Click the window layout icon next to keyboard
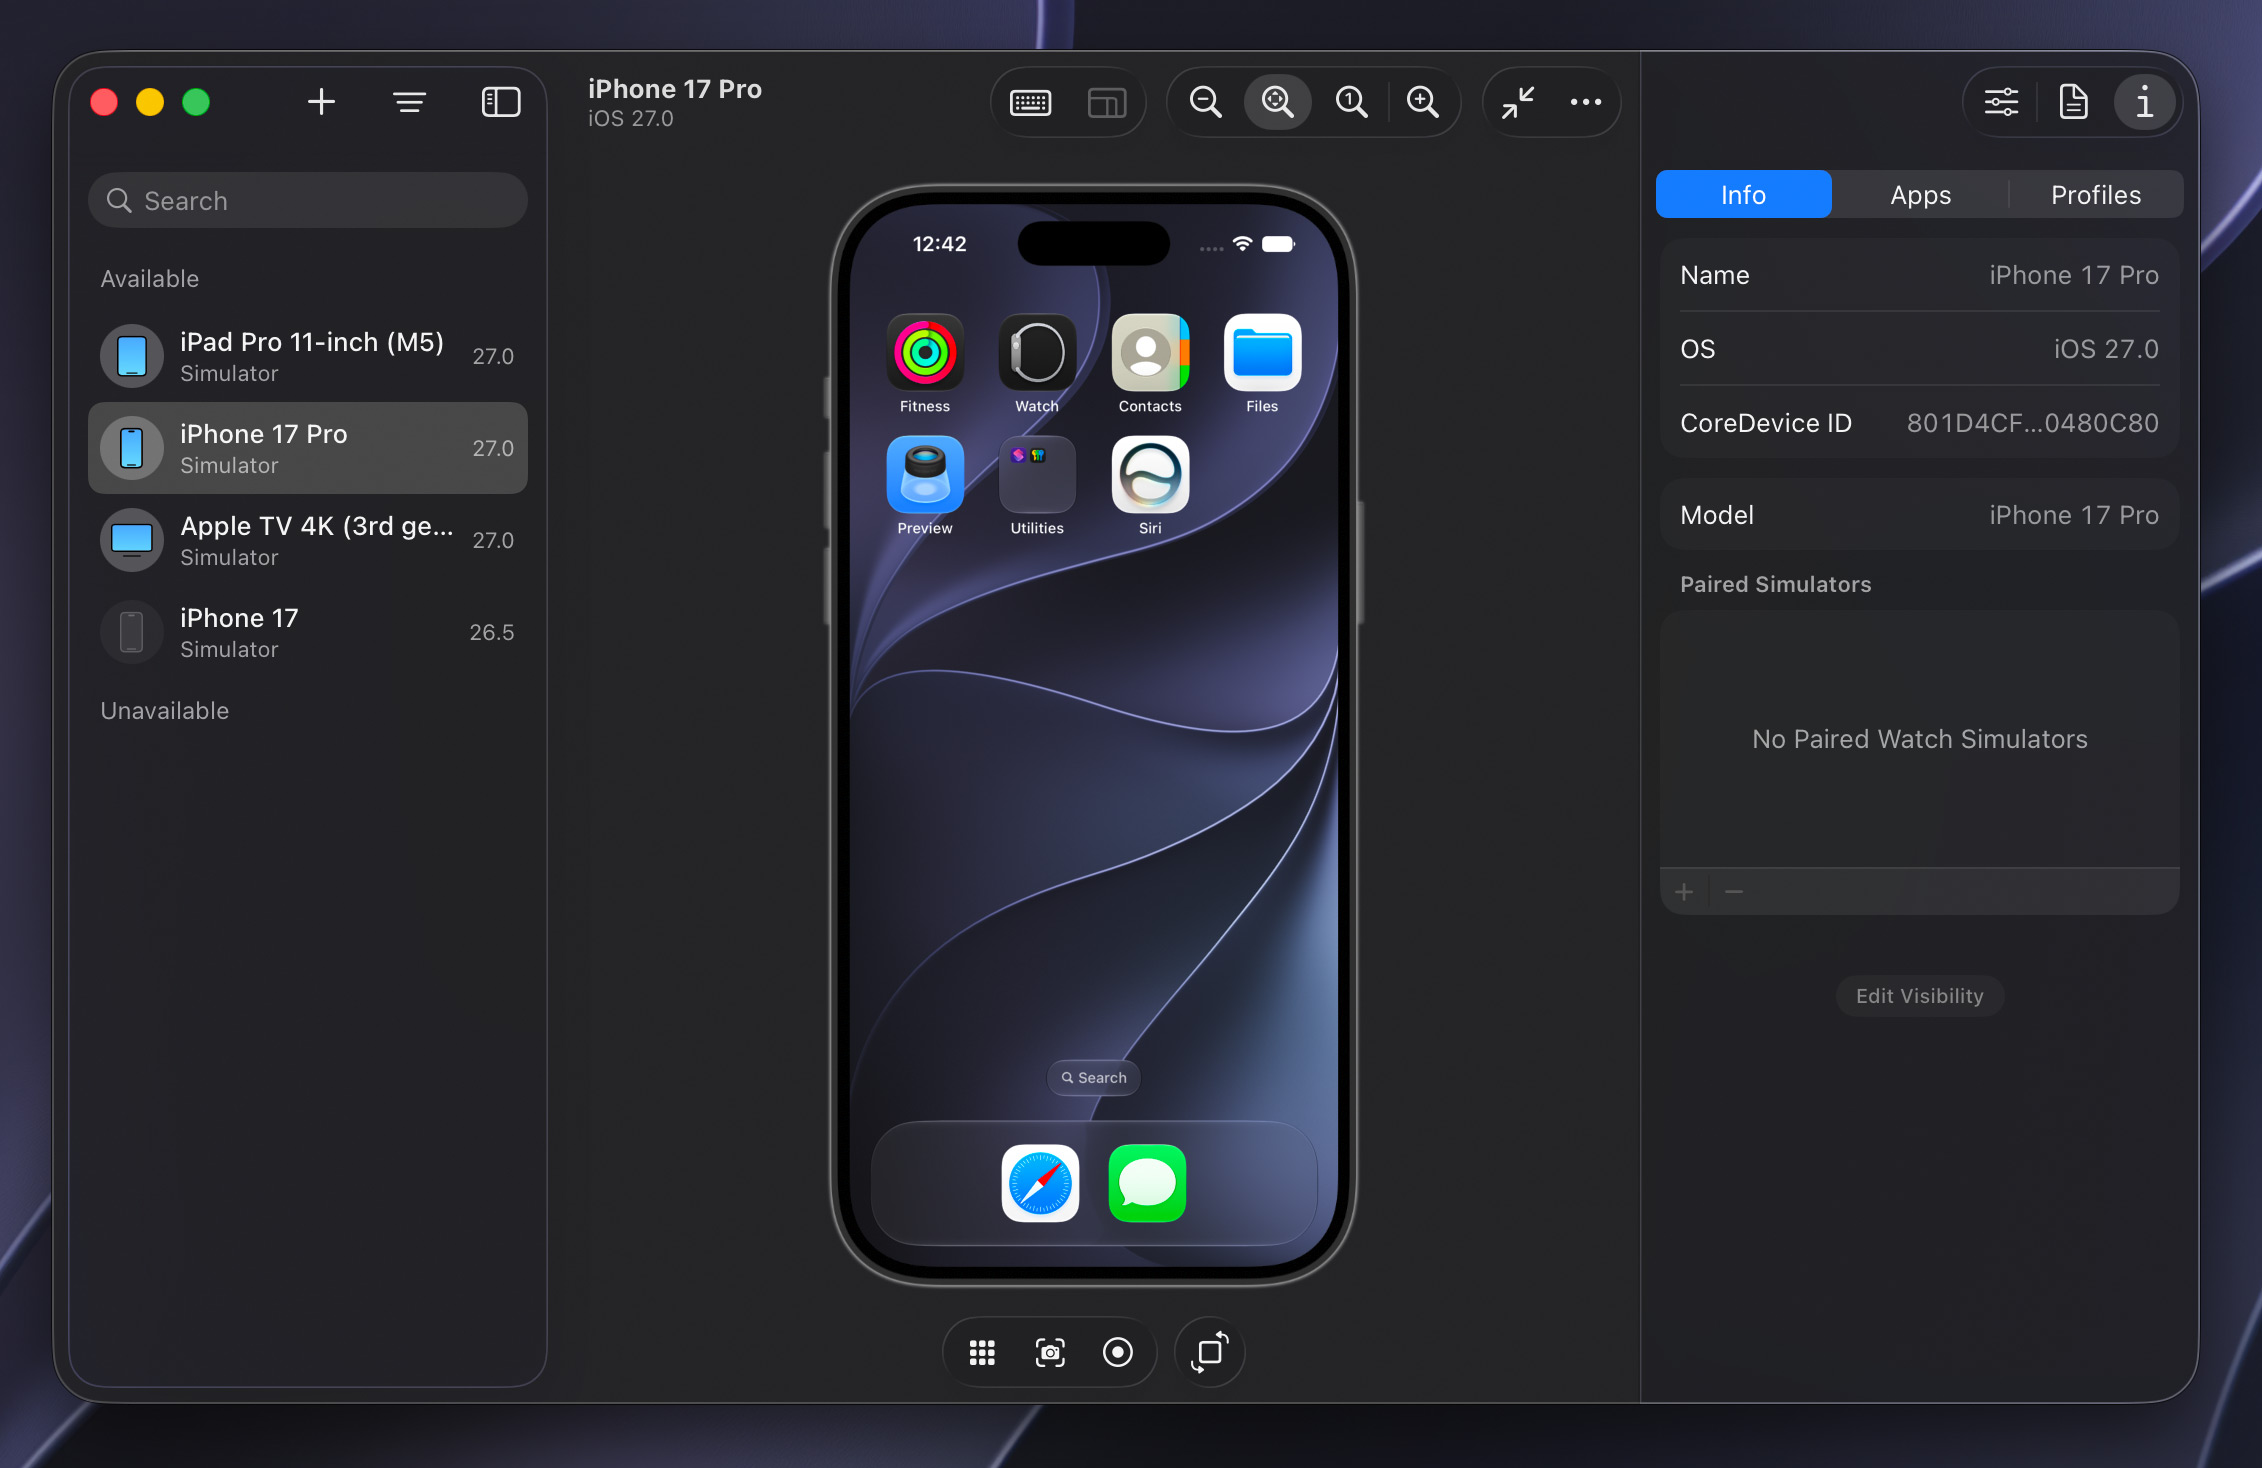Image resolution: width=2262 pixels, height=1468 pixels. click(1107, 102)
